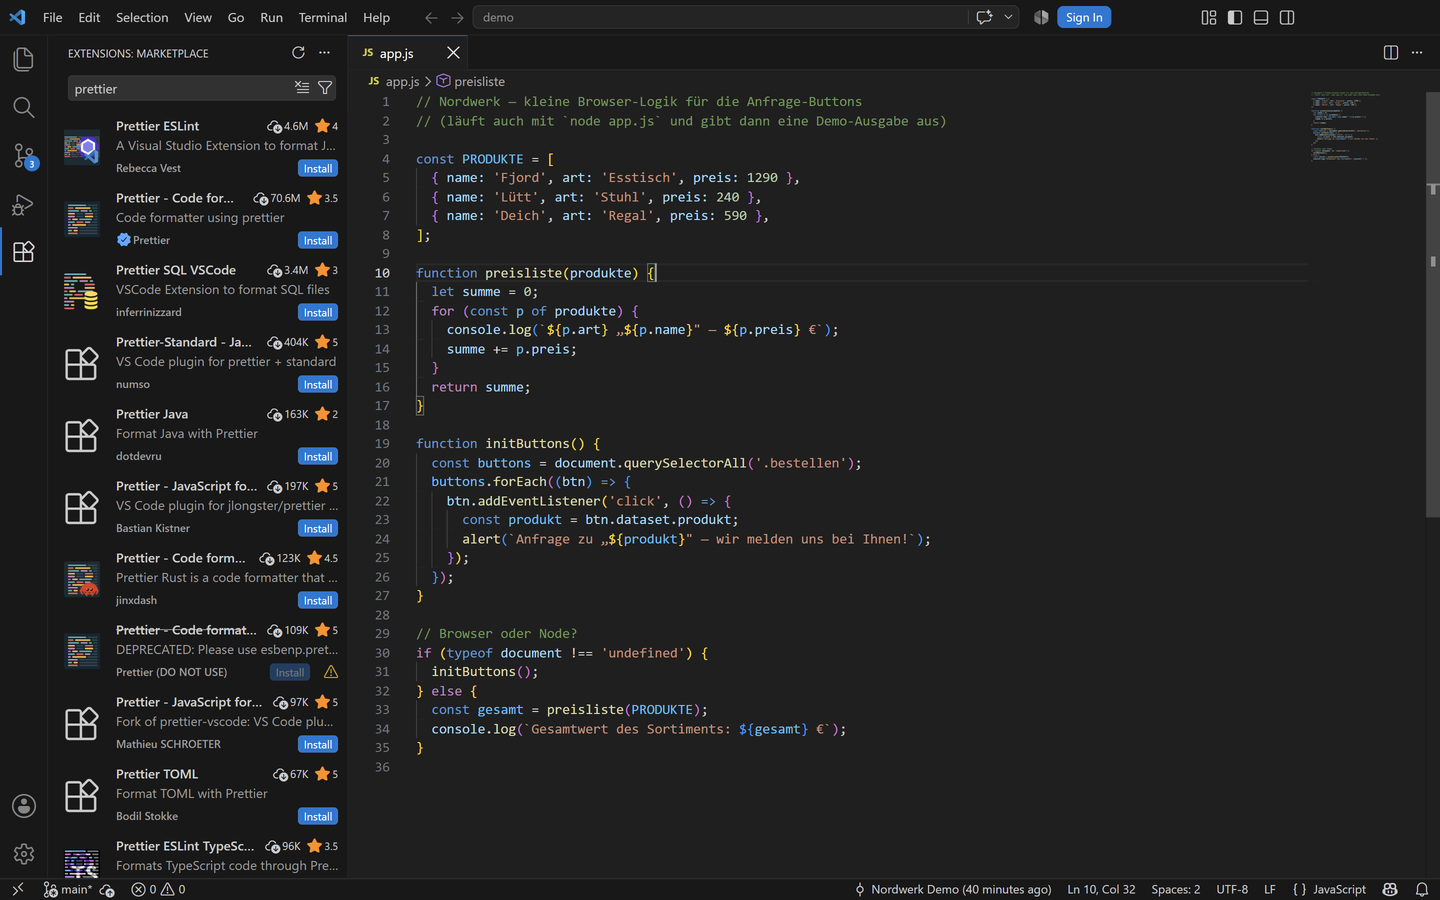Show the Nordwerk Demo git blame entry
1440x900 pixels.
pos(953,889)
